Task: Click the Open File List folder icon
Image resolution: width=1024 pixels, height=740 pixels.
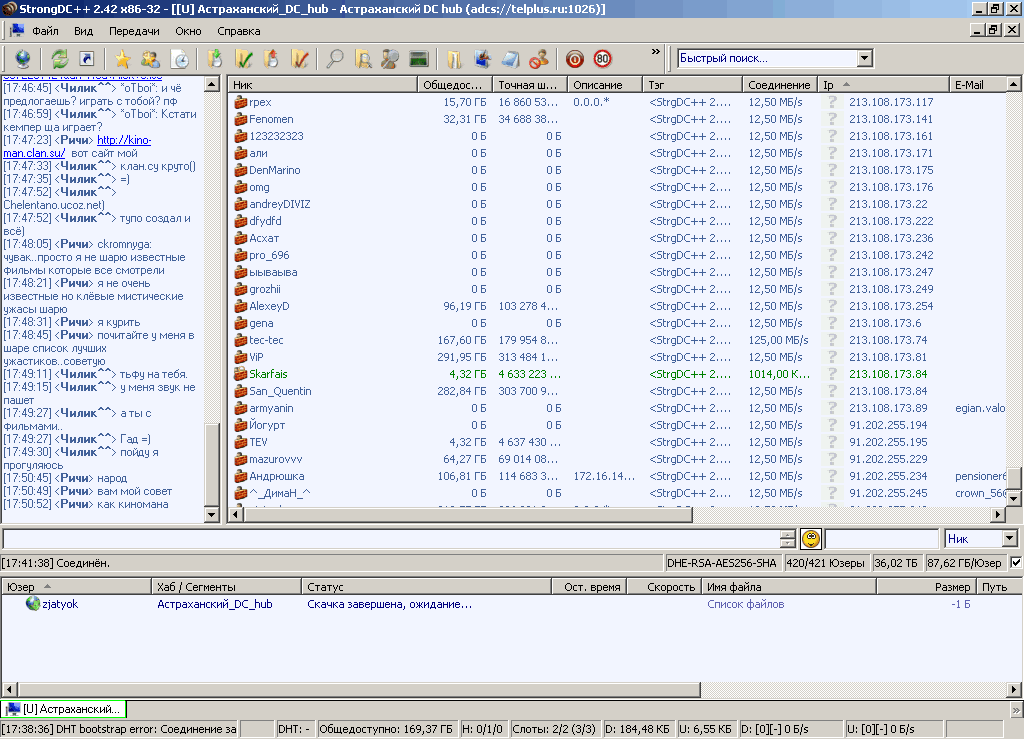Action: 455,59
